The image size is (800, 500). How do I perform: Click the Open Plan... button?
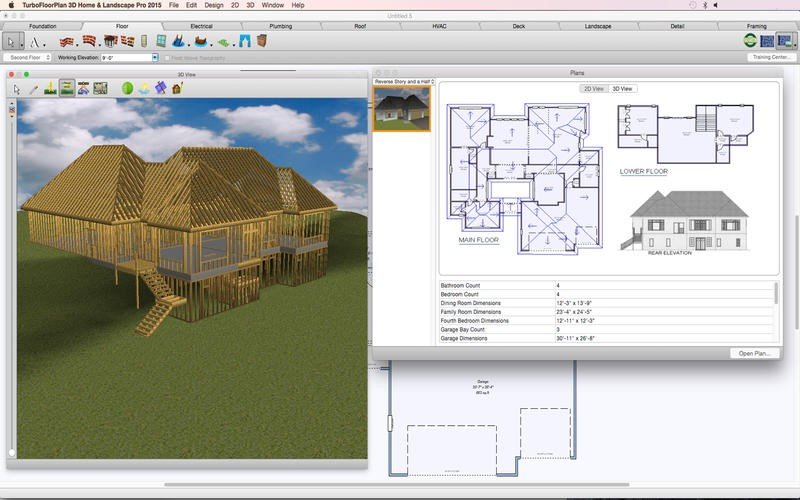click(x=755, y=353)
